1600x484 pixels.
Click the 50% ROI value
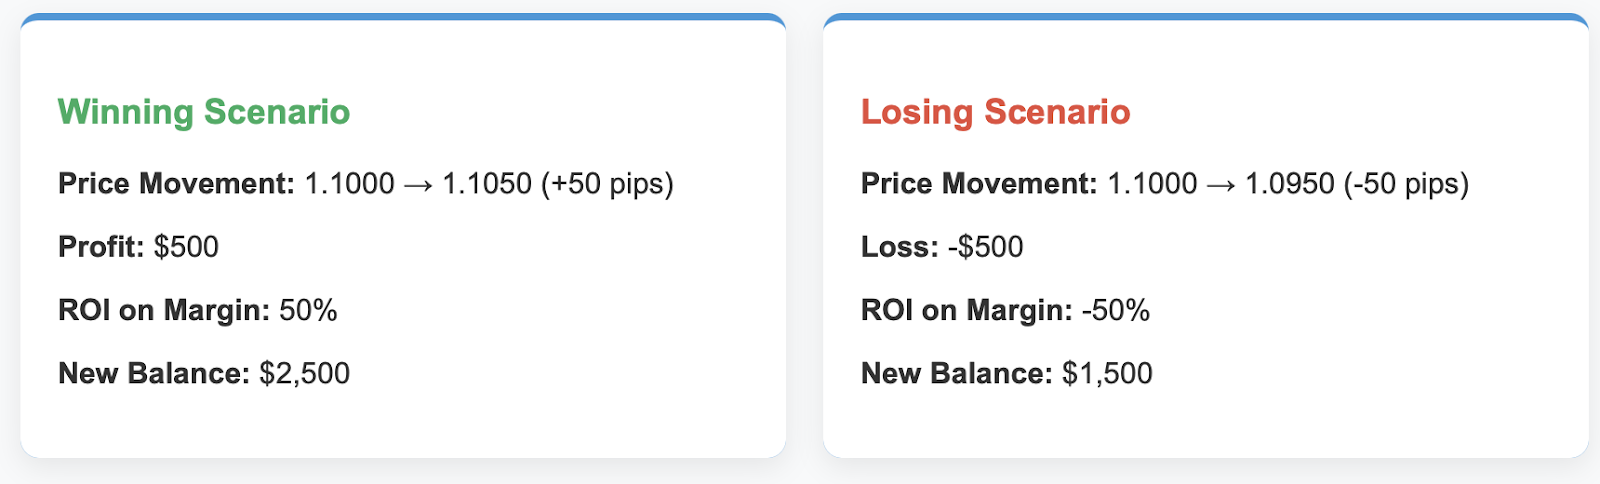(308, 310)
